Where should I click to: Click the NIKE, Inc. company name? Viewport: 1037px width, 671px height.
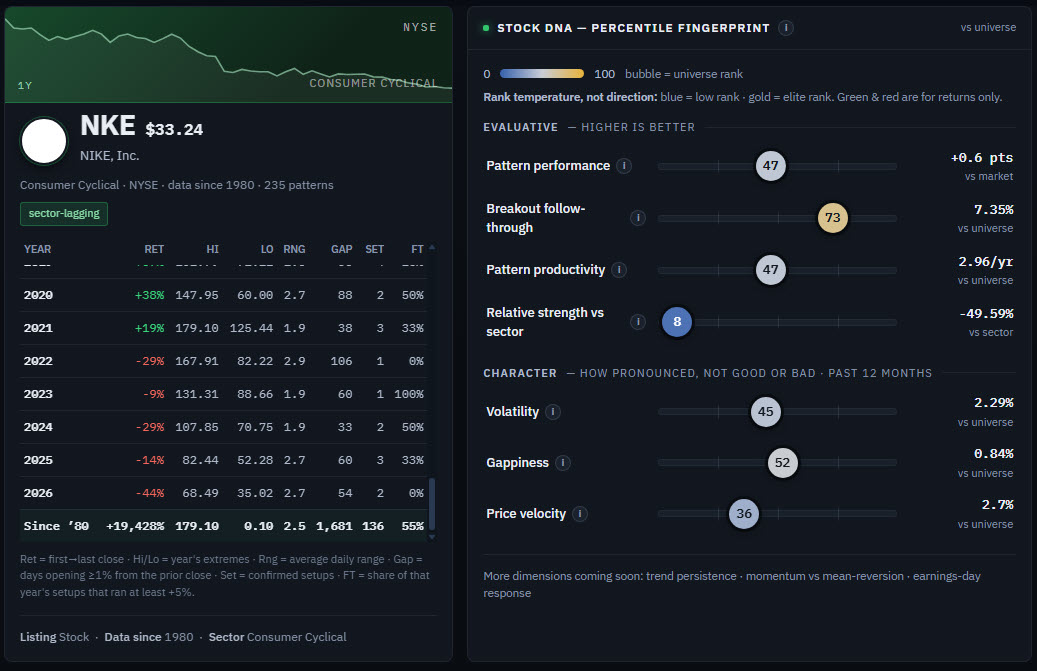pyautogui.click(x=109, y=156)
